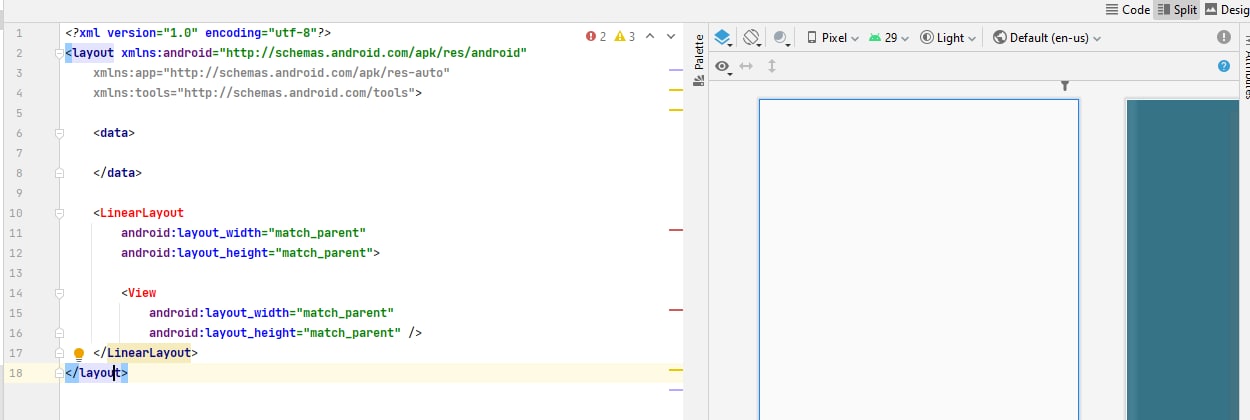
Task: Click the expand horizontally icon
Action: [746, 66]
